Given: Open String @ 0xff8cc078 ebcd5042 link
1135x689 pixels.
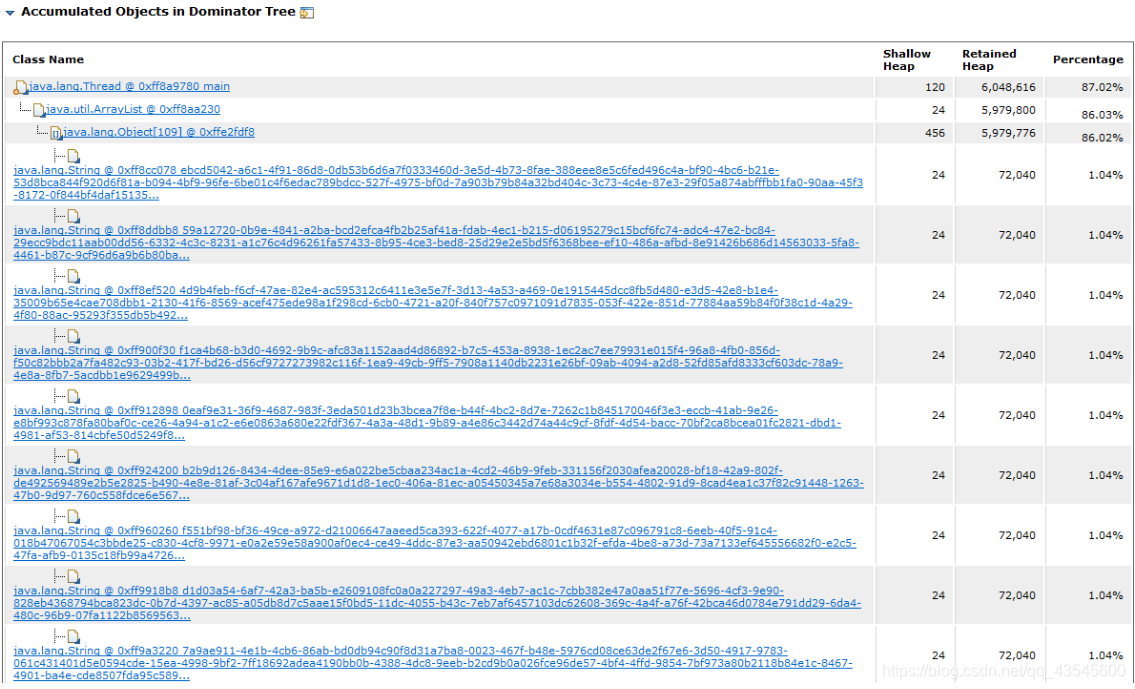Looking at the screenshot, I should (438, 182).
